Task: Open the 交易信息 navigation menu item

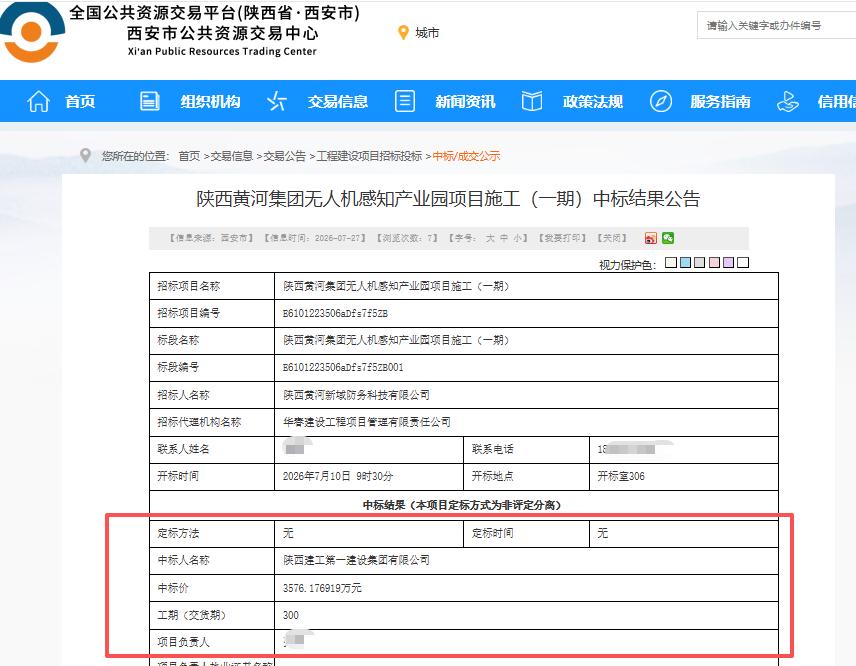Action: point(337,102)
